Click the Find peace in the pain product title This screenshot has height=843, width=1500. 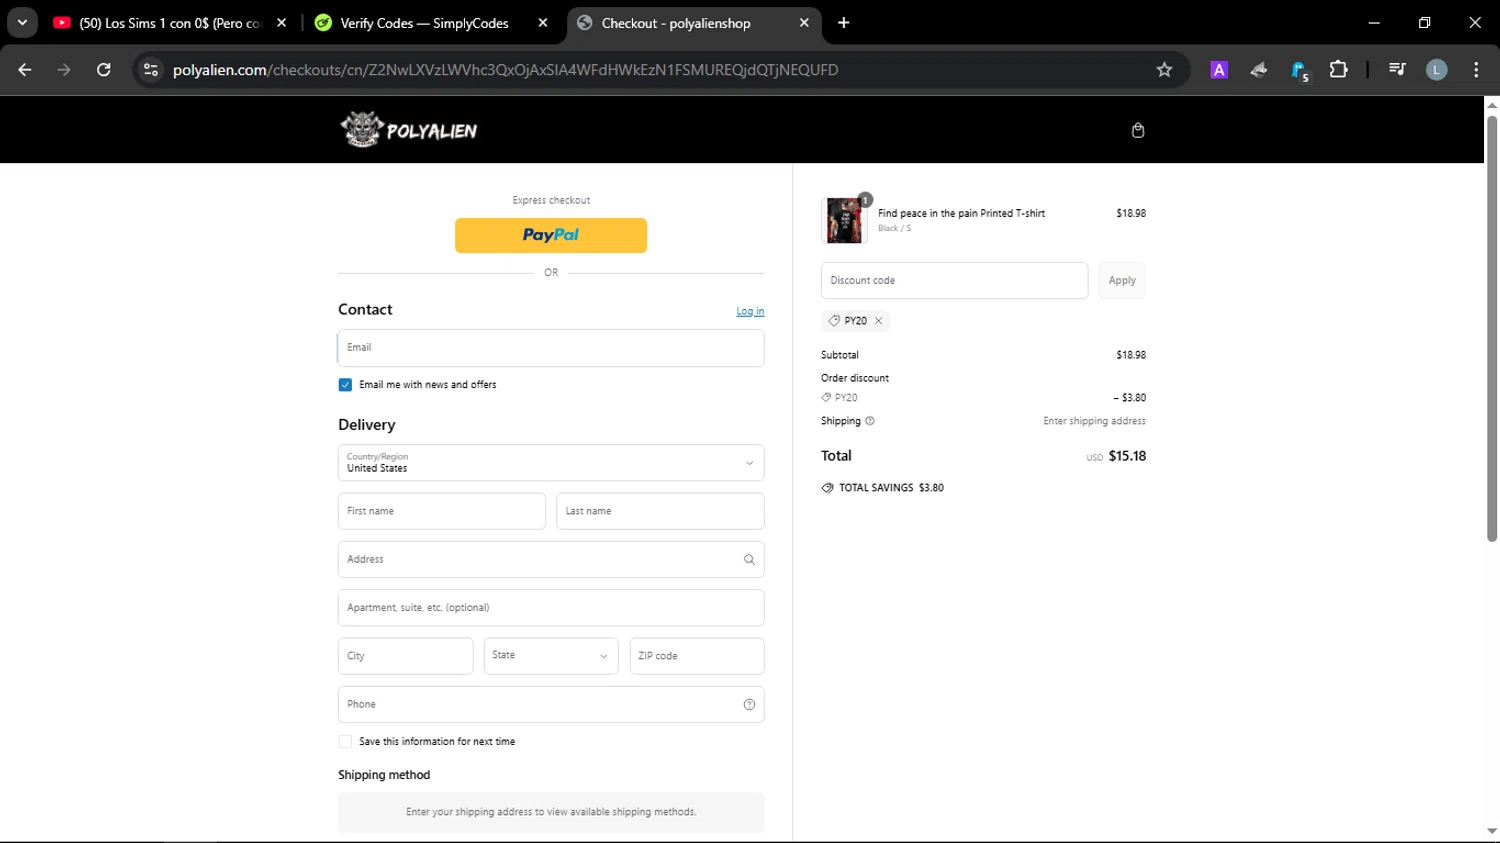tap(961, 213)
